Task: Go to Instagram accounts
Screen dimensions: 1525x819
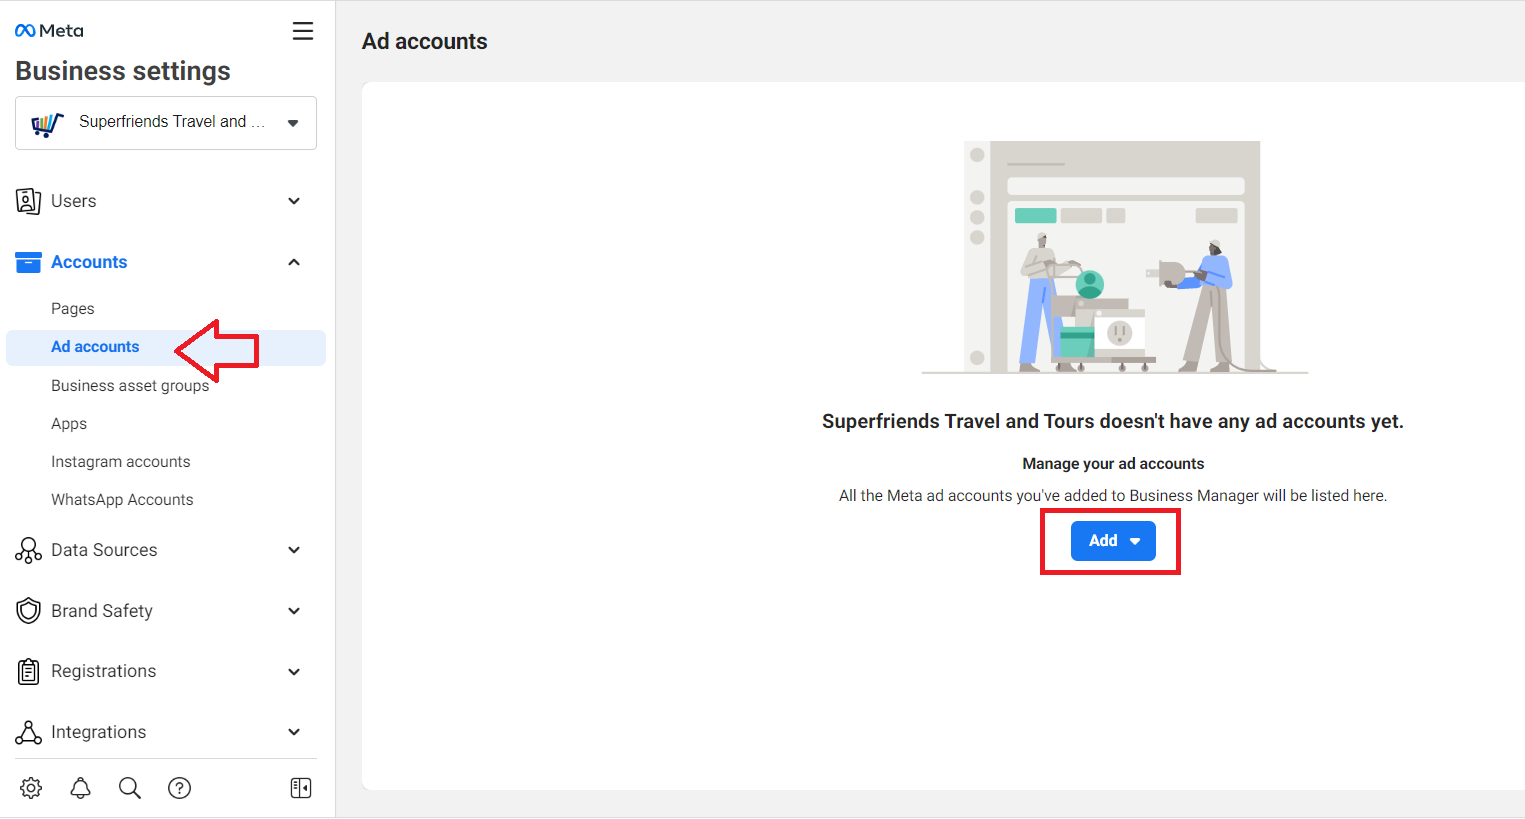Action: point(121,462)
